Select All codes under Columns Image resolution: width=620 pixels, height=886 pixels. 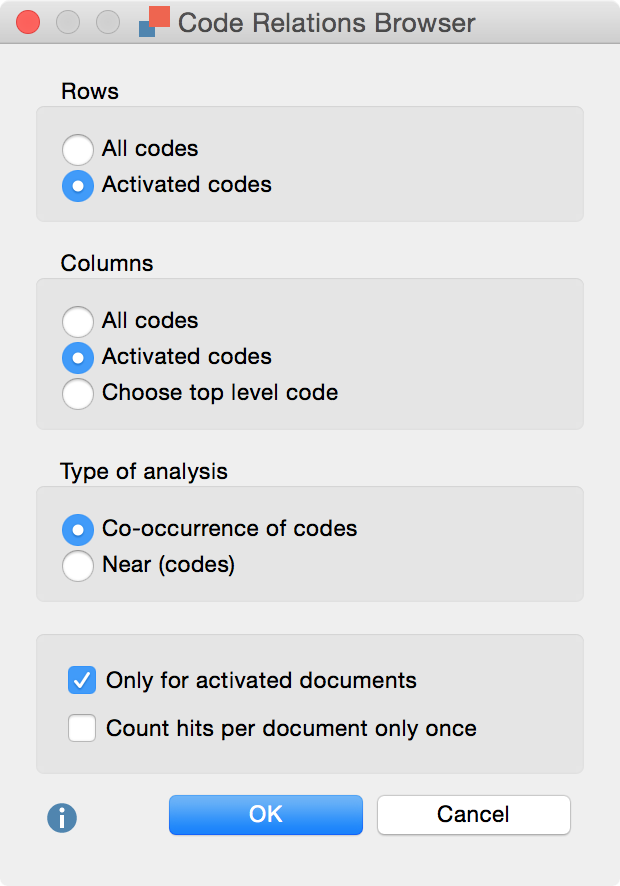coord(78,321)
